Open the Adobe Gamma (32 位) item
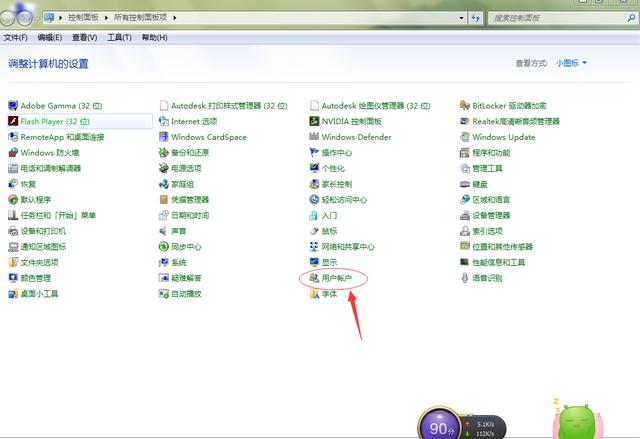This screenshot has width=640, height=439. pos(55,106)
